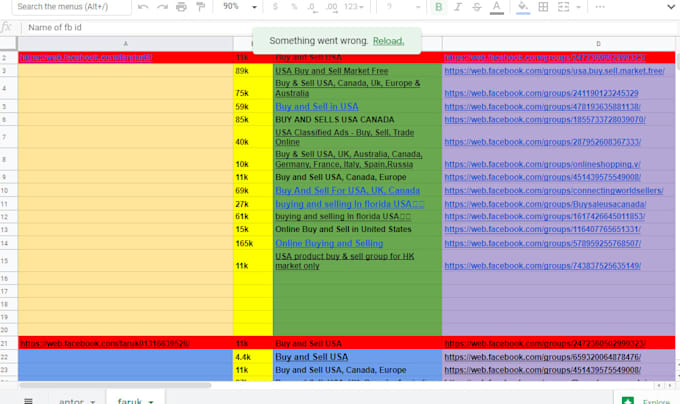Print the spreadsheet
Image resolution: width=680 pixels, height=404 pixels.
tap(181, 7)
